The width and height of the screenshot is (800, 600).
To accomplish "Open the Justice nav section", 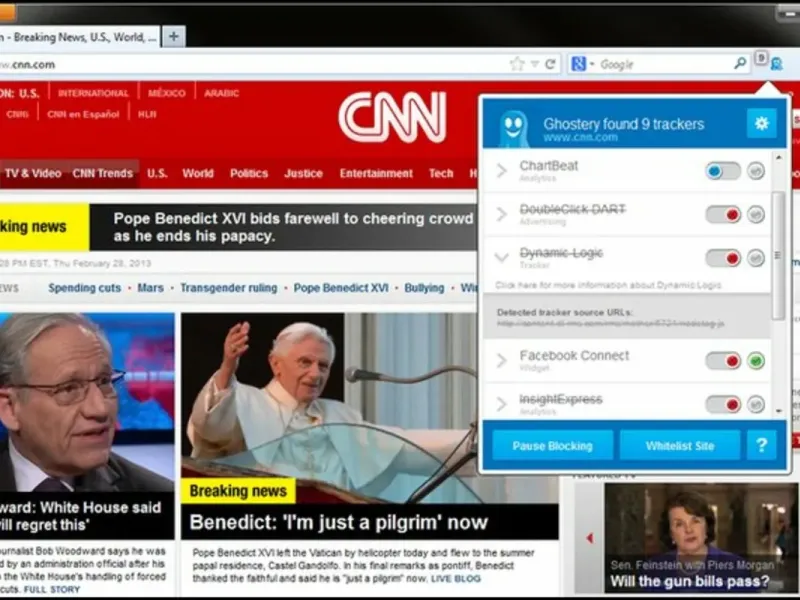I will point(304,173).
